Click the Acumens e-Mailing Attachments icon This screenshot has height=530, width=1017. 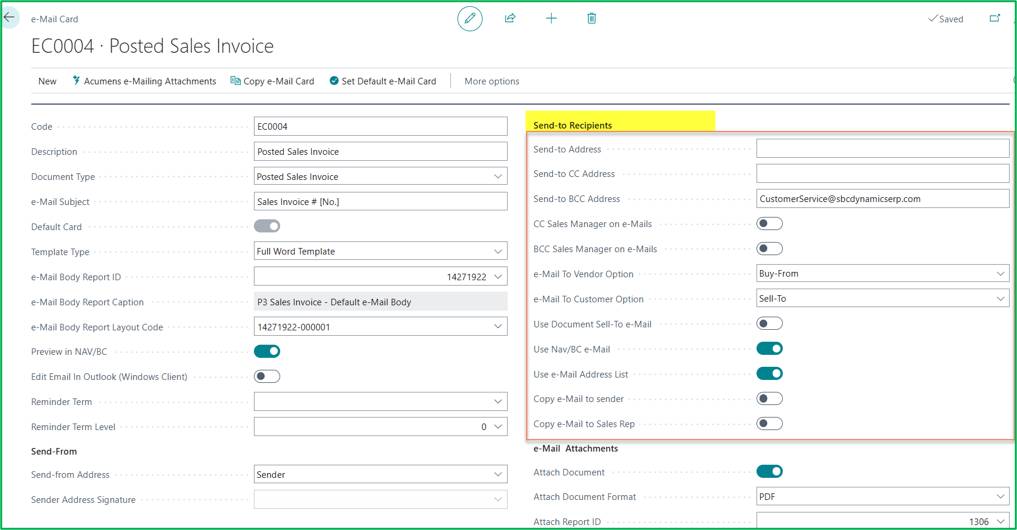(76, 80)
